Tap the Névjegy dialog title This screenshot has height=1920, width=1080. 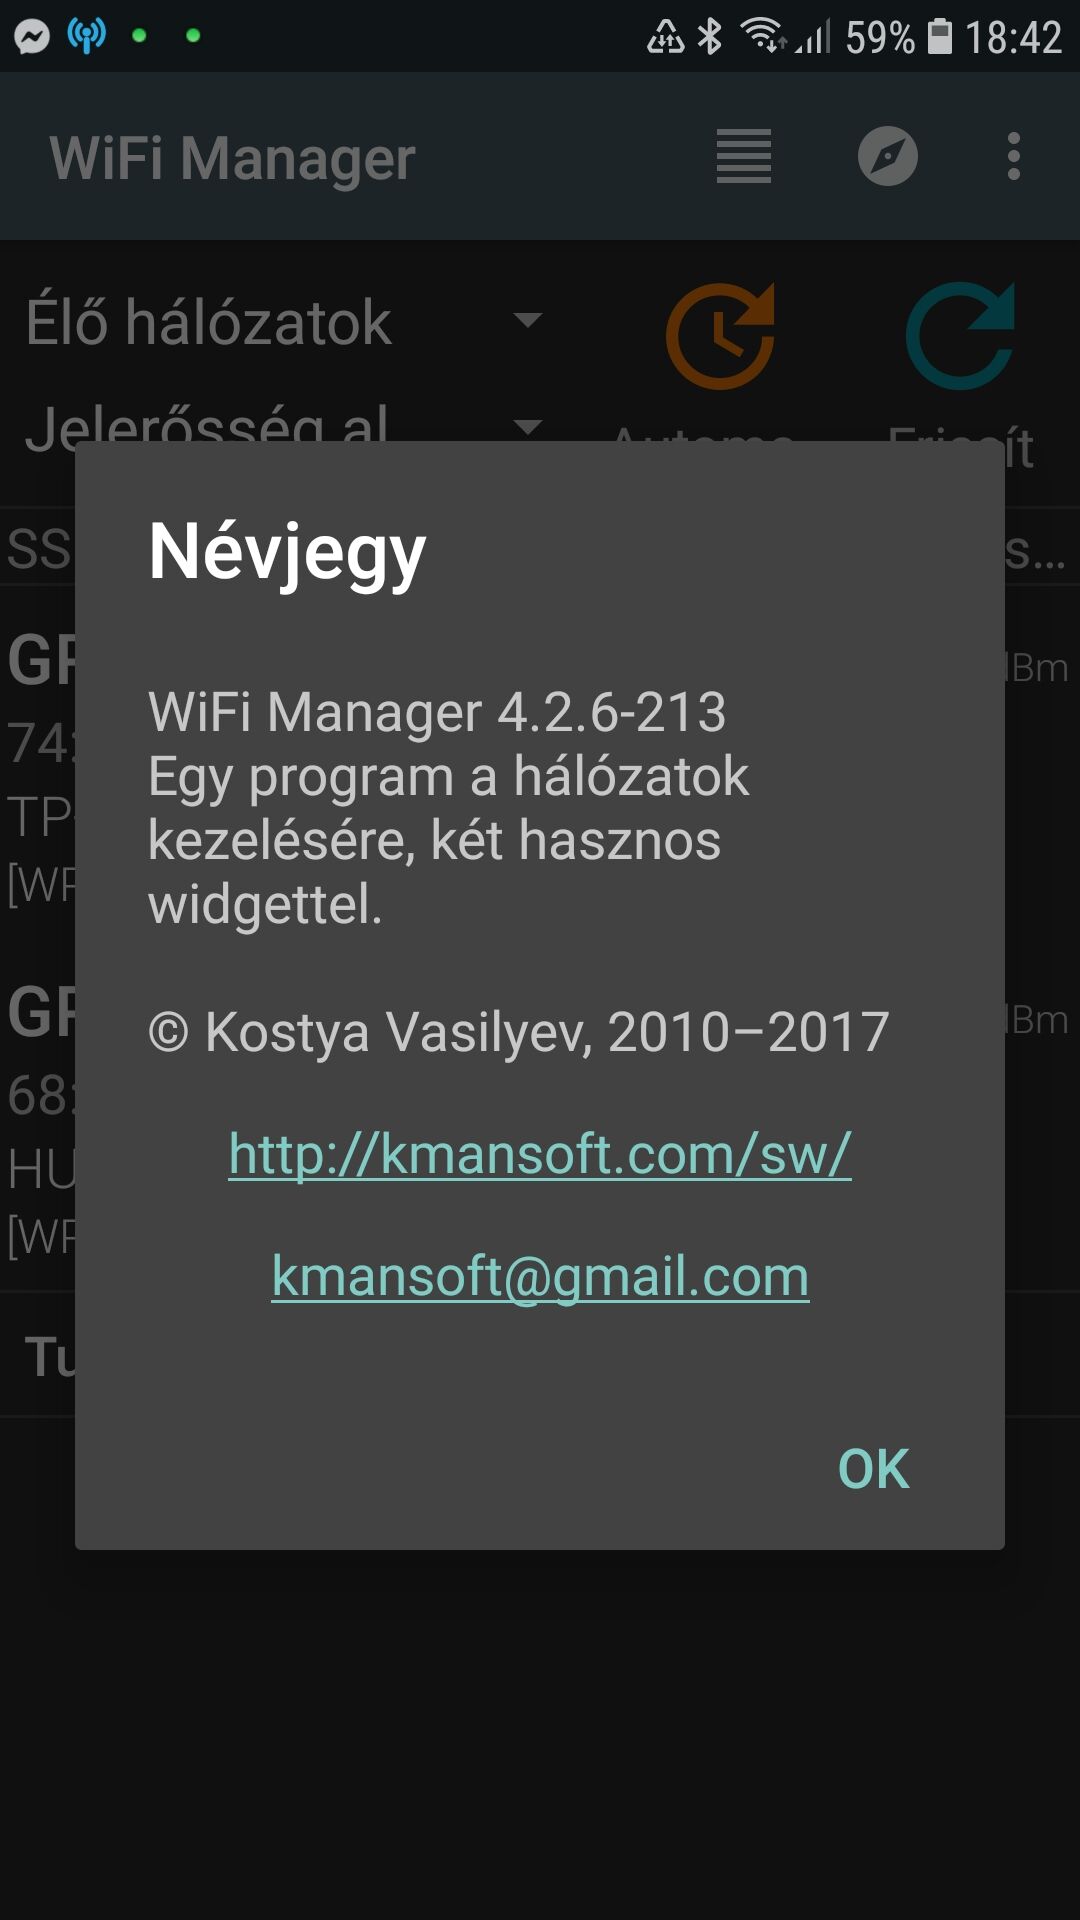[287, 553]
